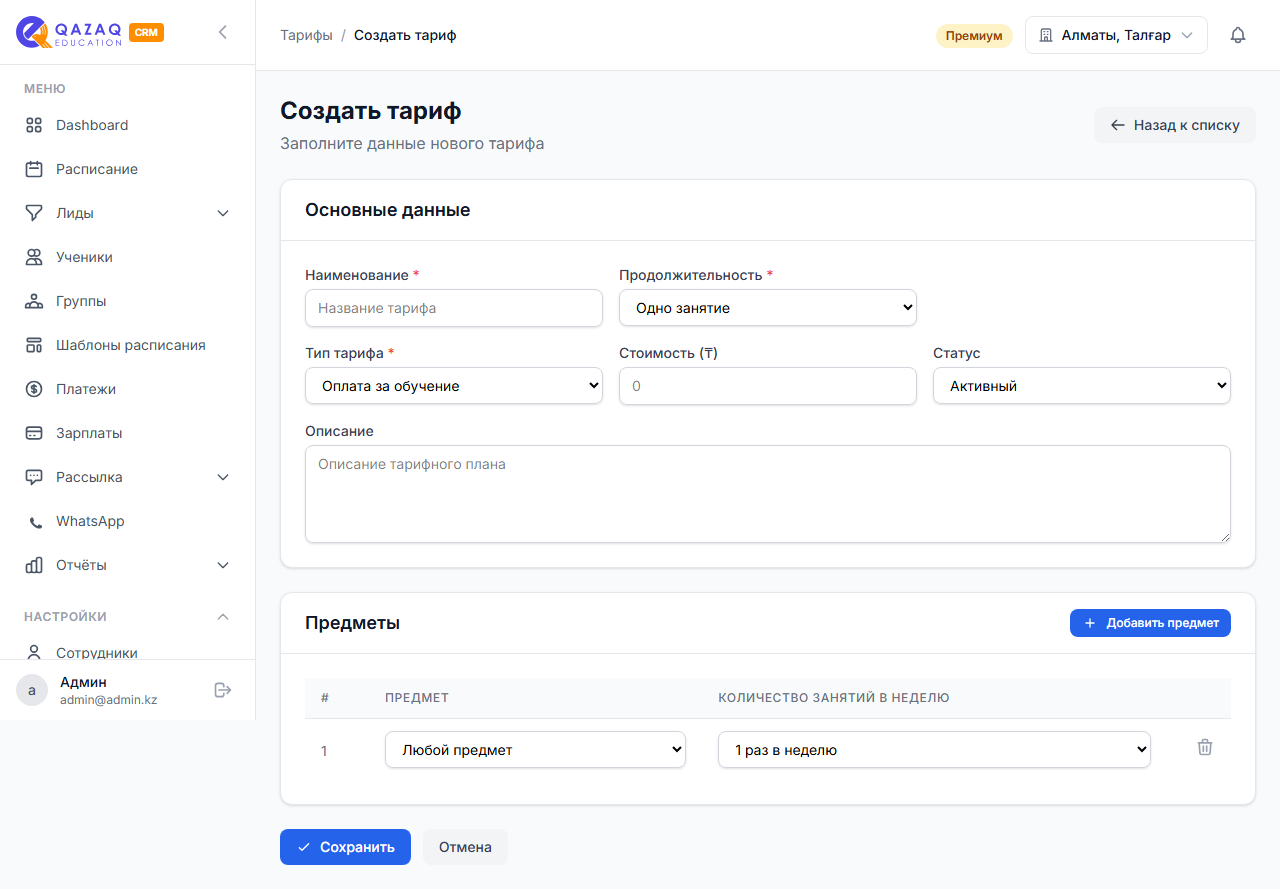
Task: Click the Предметы section heading
Action: tap(352, 623)
